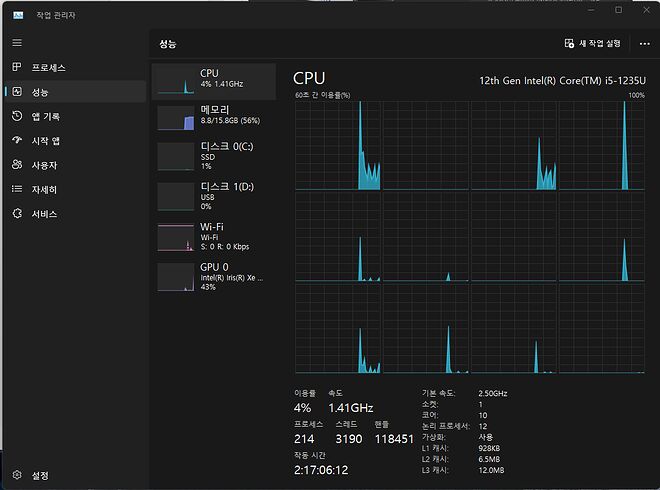Screen dimensions: 660x490
Task: Select the Wi-Fi resource entry
Action: coord(214,237)
